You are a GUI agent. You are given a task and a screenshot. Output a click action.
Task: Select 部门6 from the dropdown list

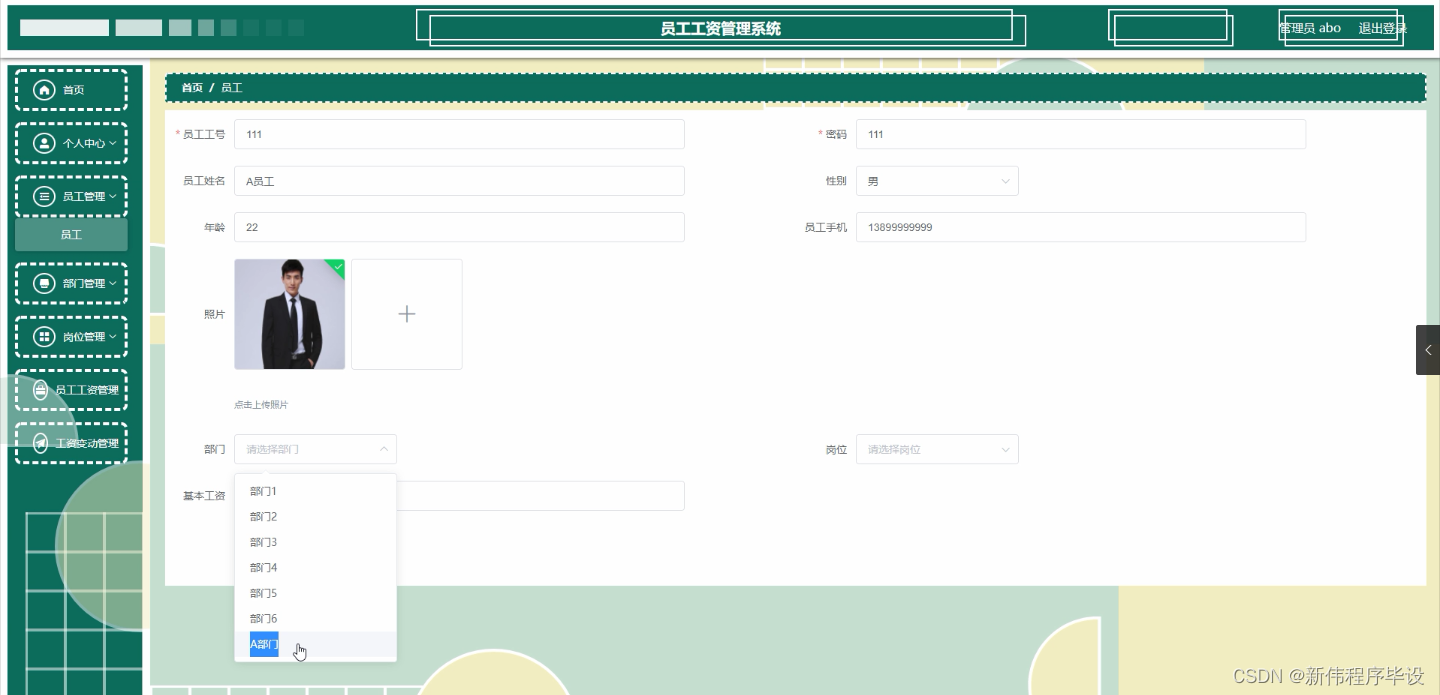(x=315, y=619)
